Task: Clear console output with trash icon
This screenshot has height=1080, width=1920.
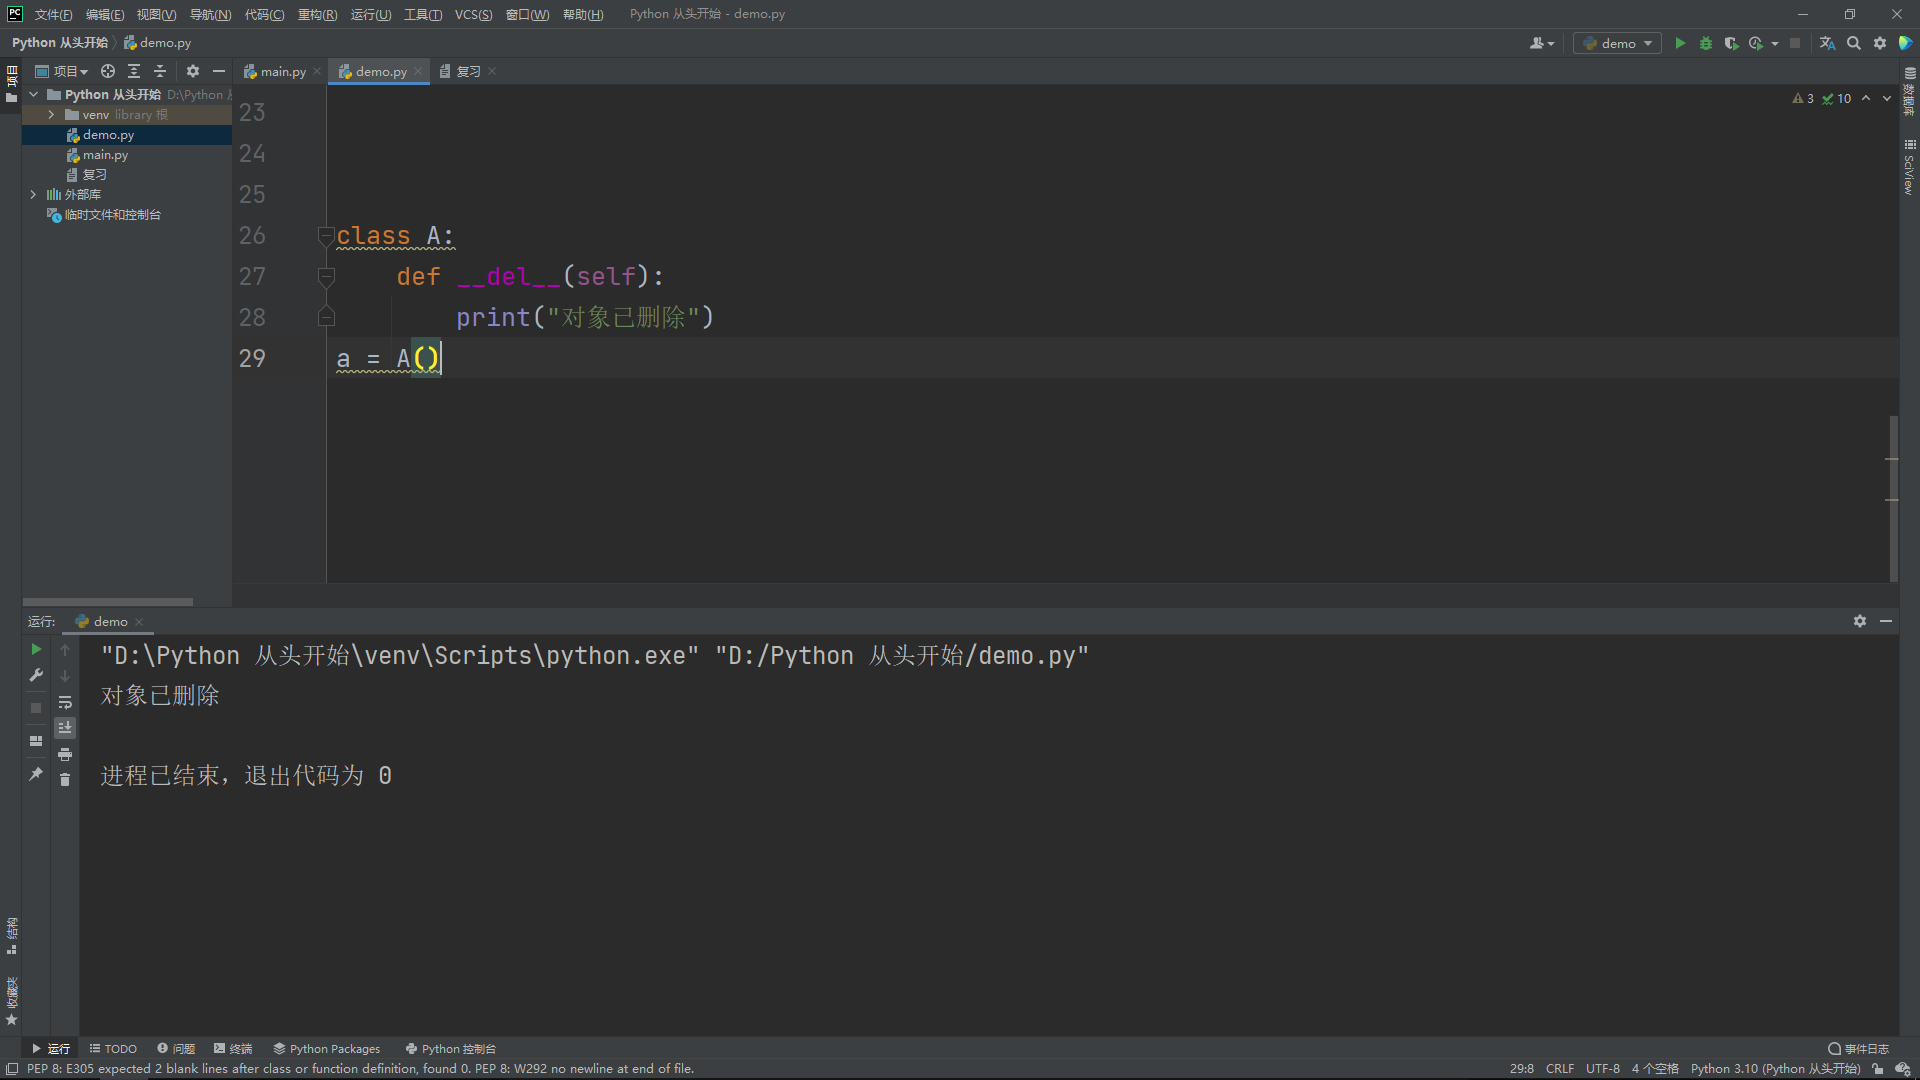Action: click(x=65, y=780)
